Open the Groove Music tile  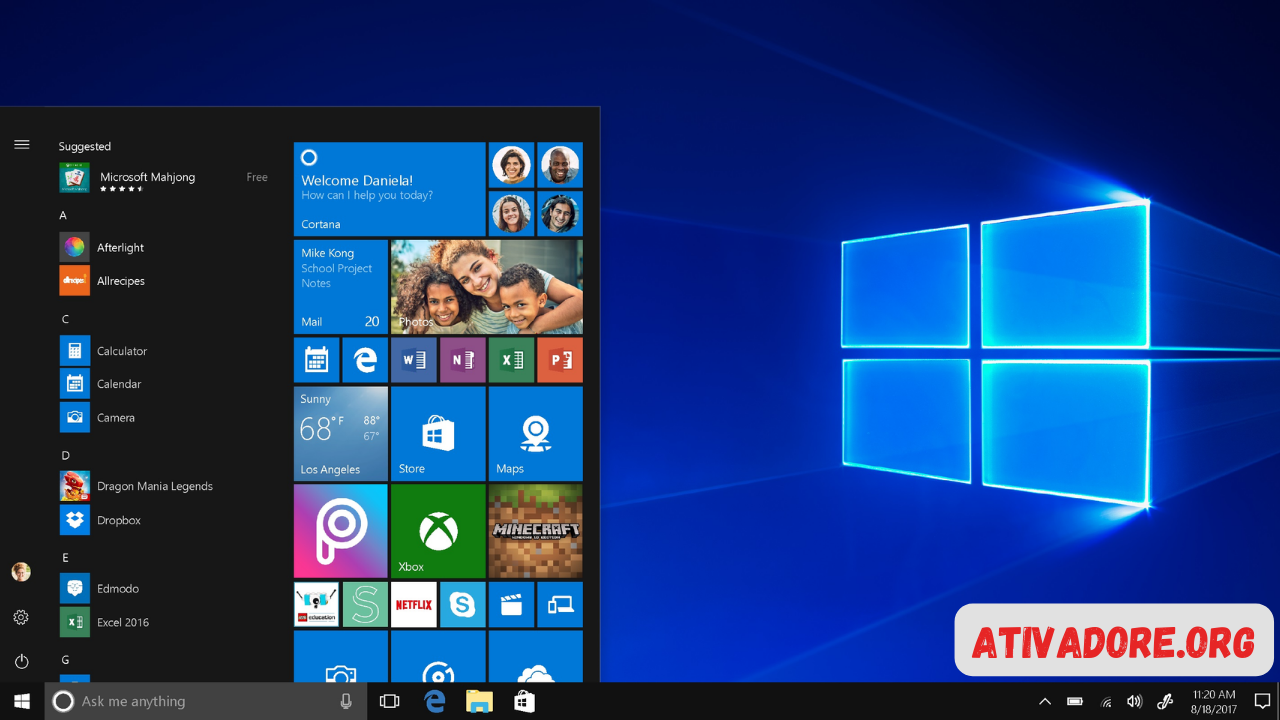pyautogui.click(x=438, y=656)
